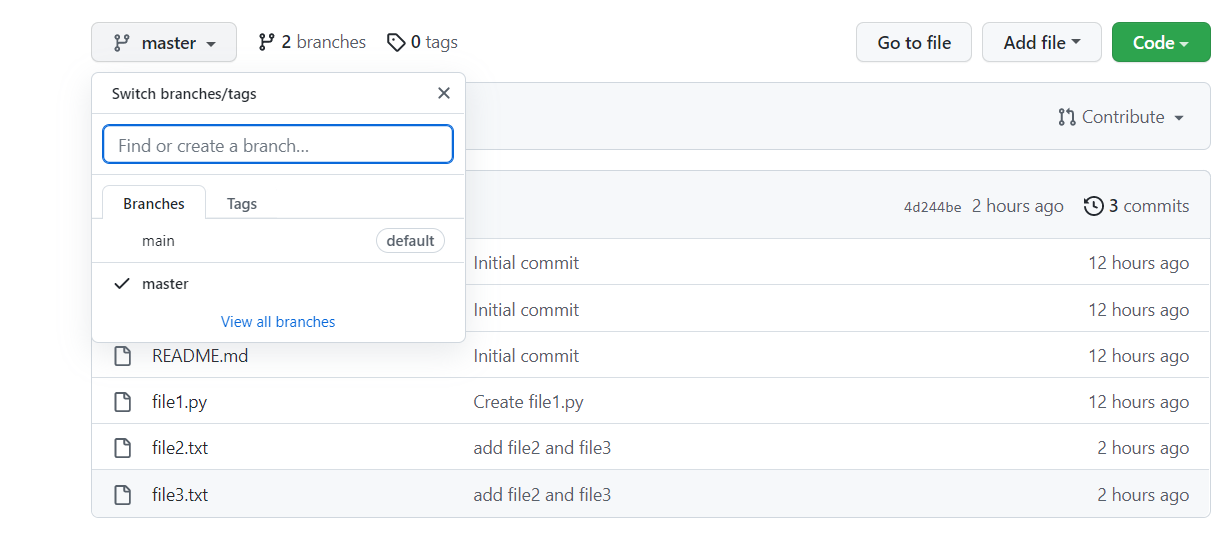The width and height of the screenshot is (1229, 533).
Task: Select the checked master branch entry
Action: [x=165, y=284]
